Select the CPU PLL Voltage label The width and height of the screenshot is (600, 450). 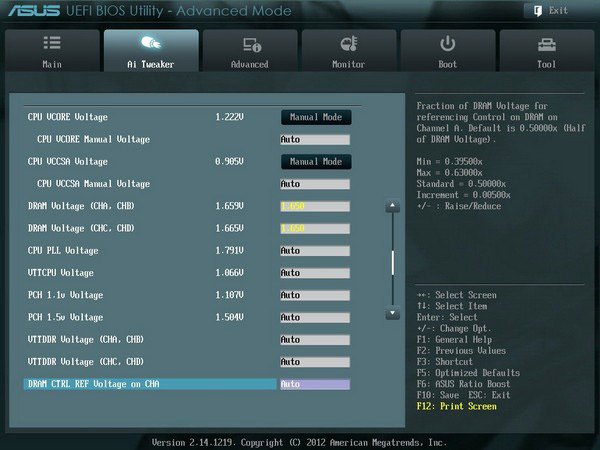pyautogui.click(x=63, y=251)
